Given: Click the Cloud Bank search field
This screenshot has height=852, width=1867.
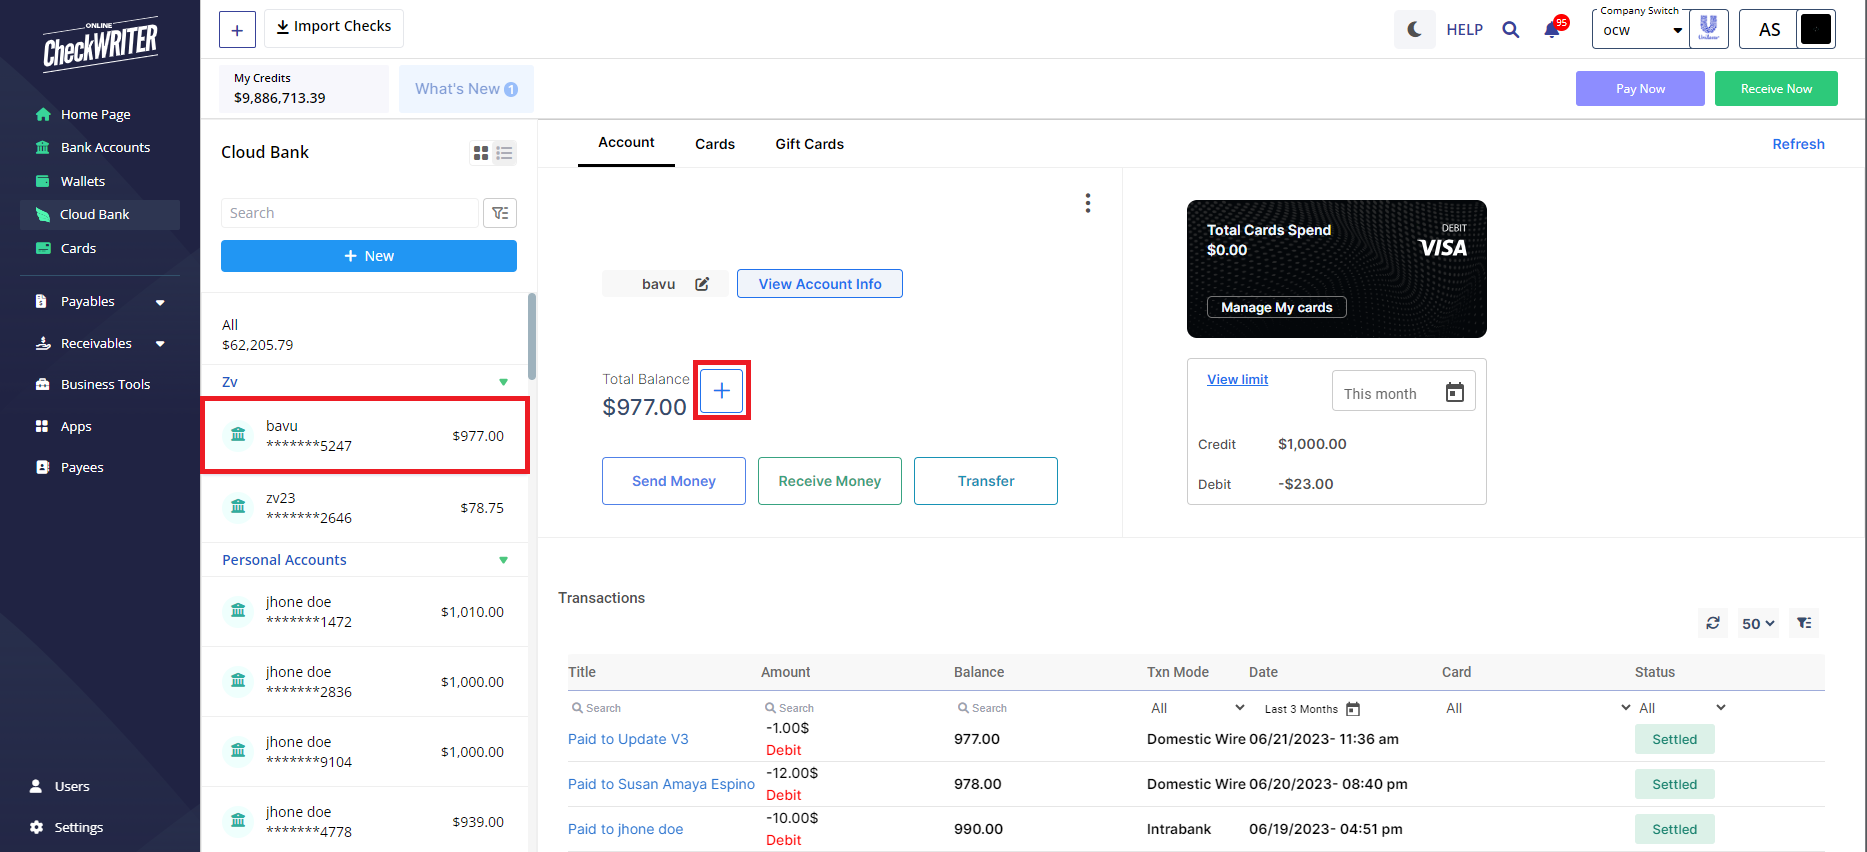Looking at the screenshot, I should click(349, 213).
